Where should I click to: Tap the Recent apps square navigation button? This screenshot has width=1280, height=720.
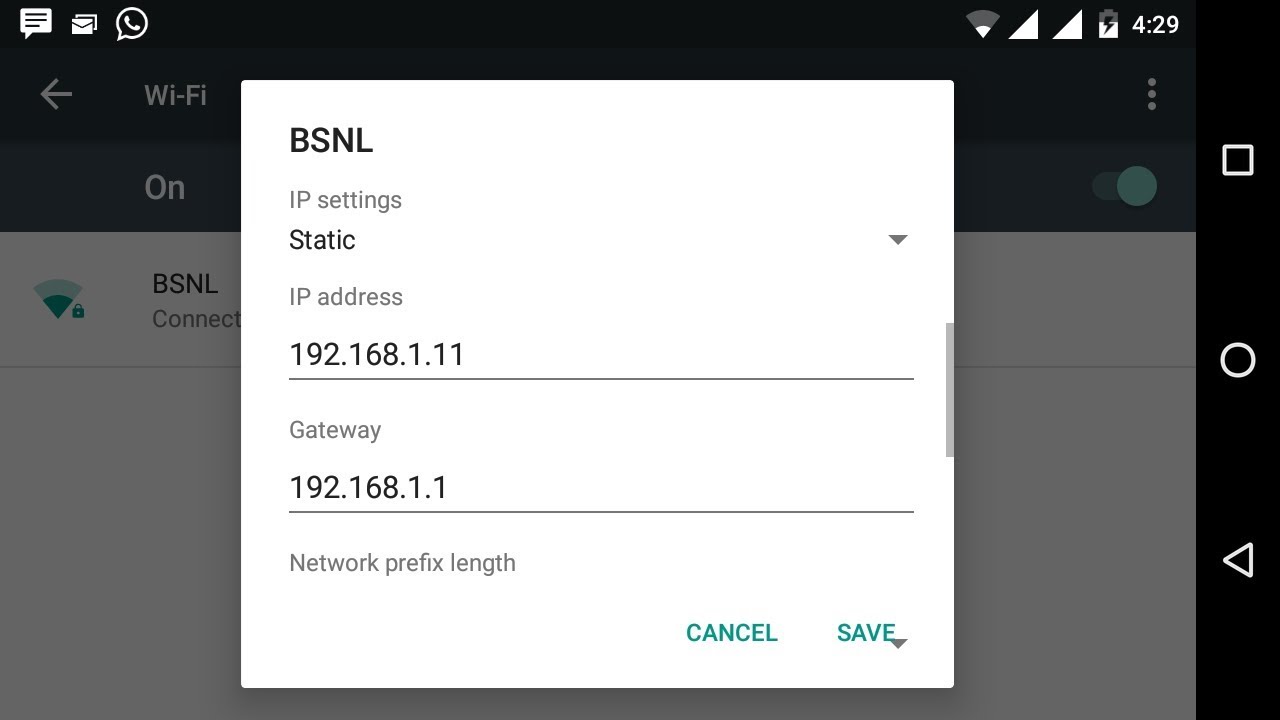click(x=1237, y=159)
